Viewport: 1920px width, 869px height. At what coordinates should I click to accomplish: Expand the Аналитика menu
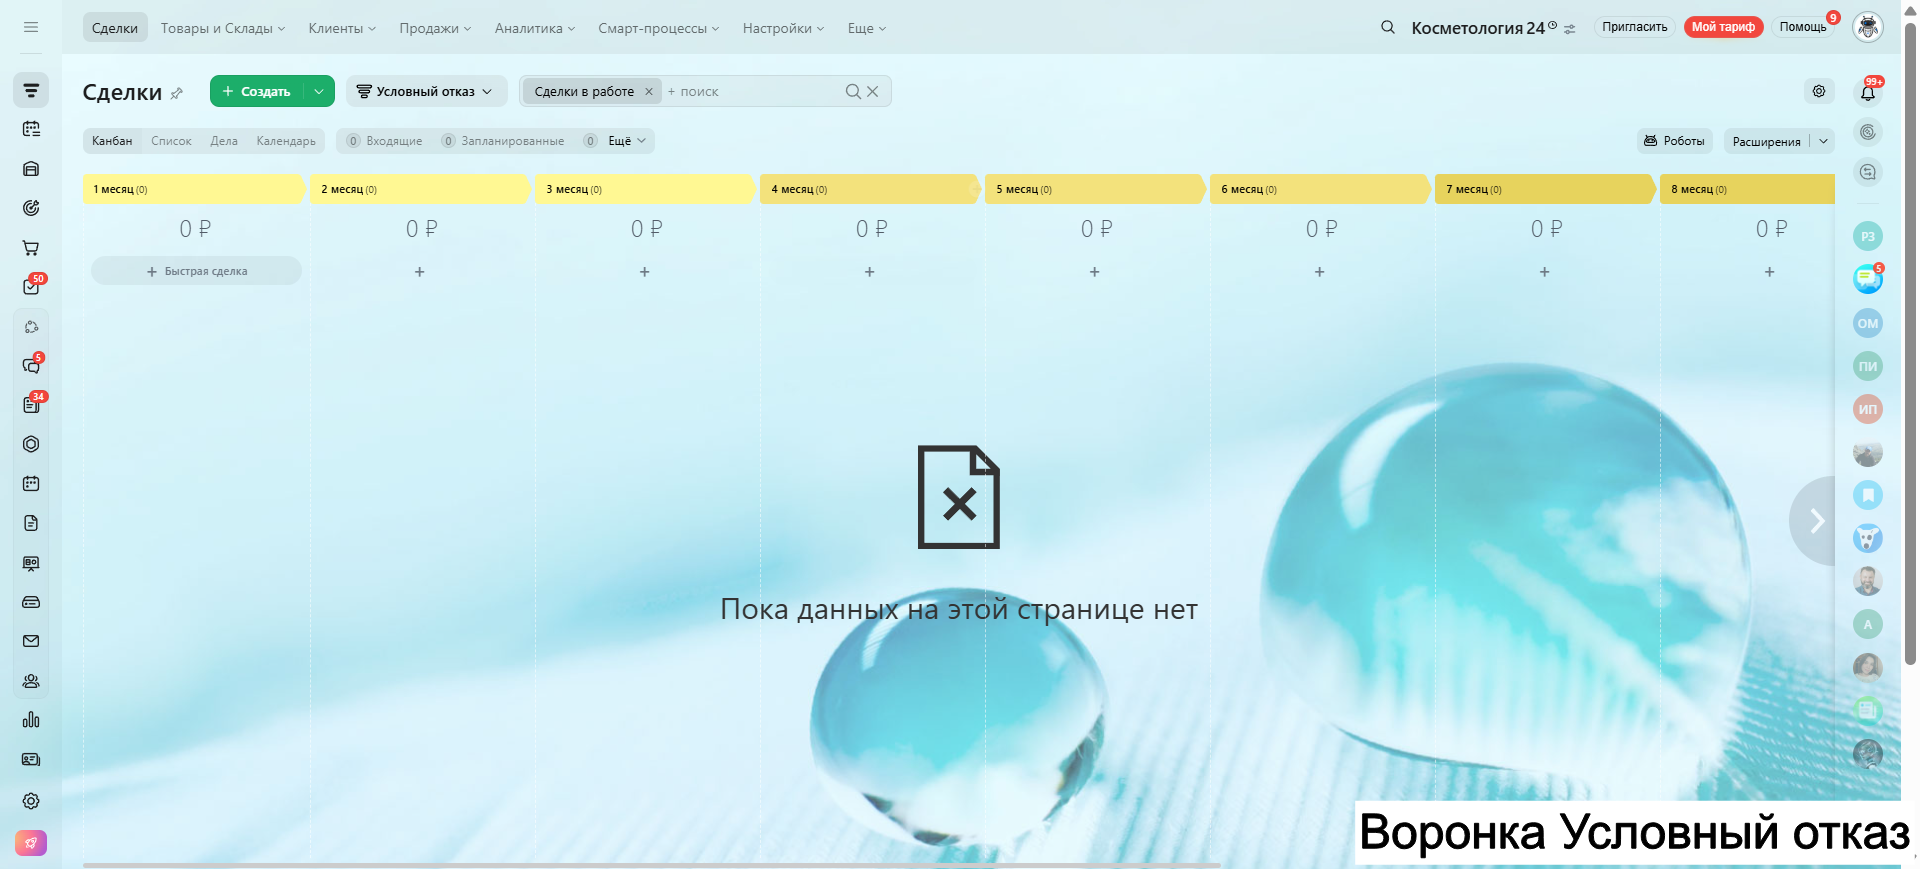535,28
